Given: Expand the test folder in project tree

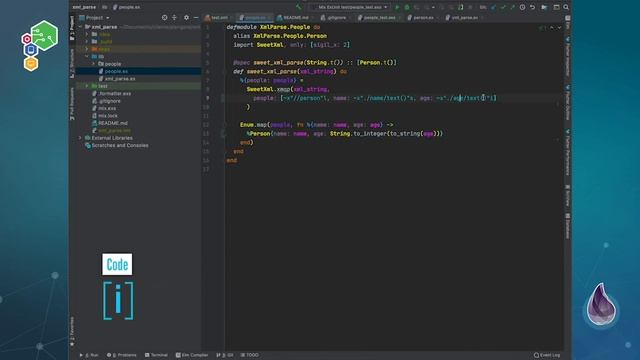Looking at the screenshot, I should 87,86.
